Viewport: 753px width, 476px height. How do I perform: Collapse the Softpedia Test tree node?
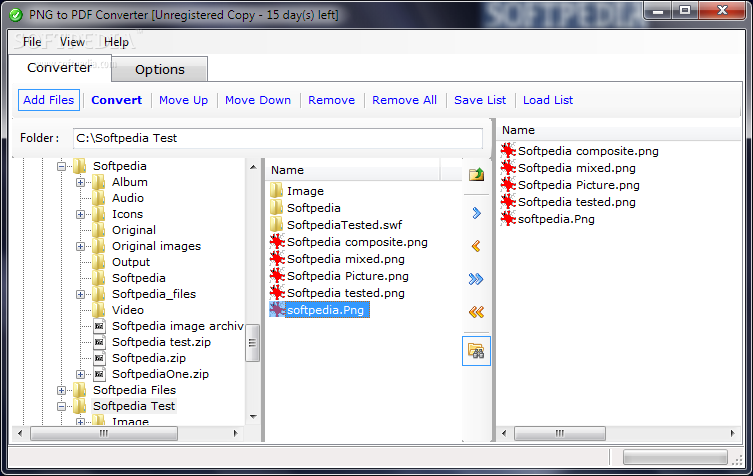(61, 406)
